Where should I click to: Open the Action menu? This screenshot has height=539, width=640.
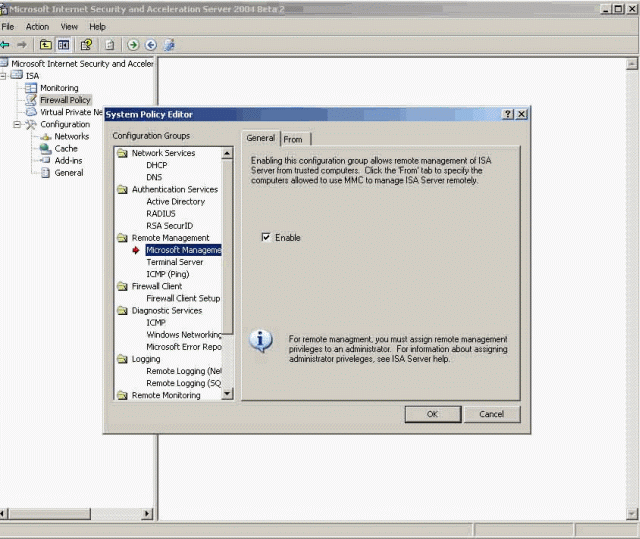point(37,27)
